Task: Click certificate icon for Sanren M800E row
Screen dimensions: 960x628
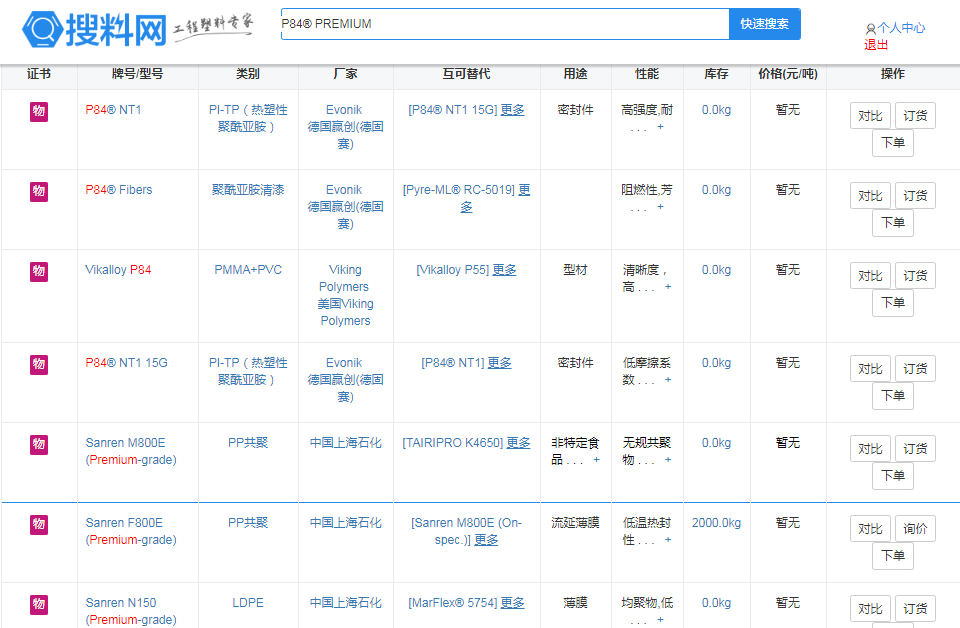Action: tap(39, 444)
